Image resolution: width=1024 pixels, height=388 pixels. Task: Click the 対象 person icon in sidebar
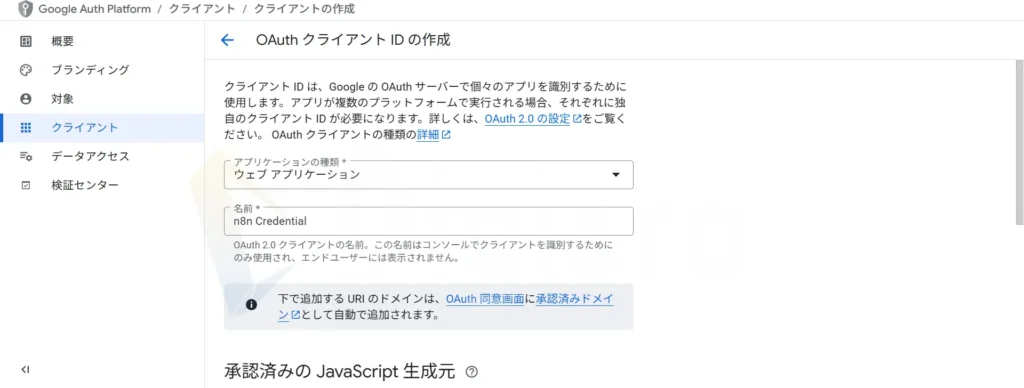(x=25, y=99)
